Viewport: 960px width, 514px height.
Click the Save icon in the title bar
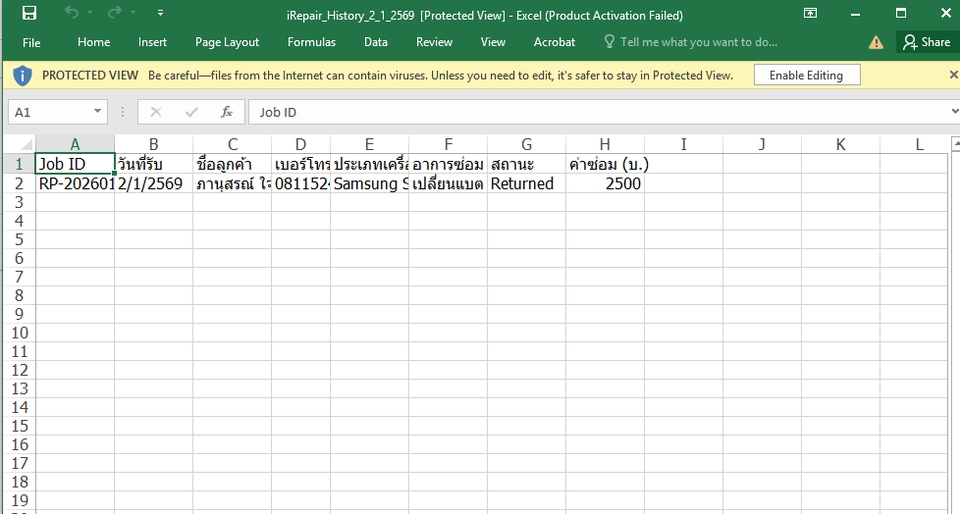[29, 13]
